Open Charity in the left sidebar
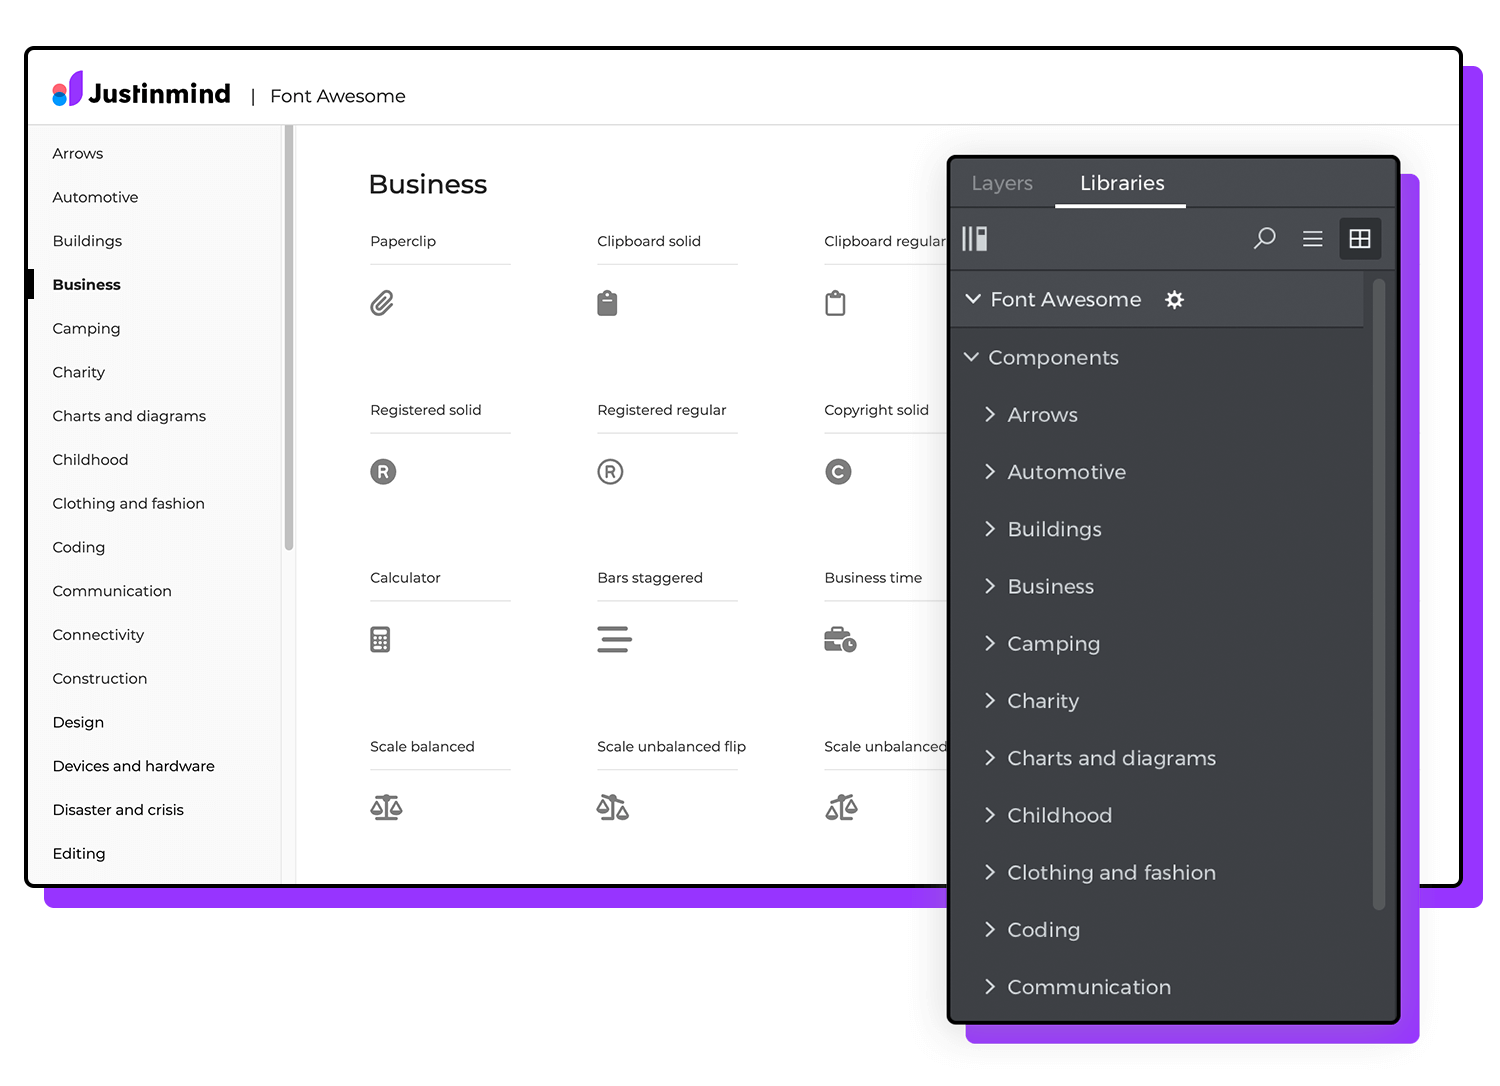1500x1086 pixels. pos(78,372)
